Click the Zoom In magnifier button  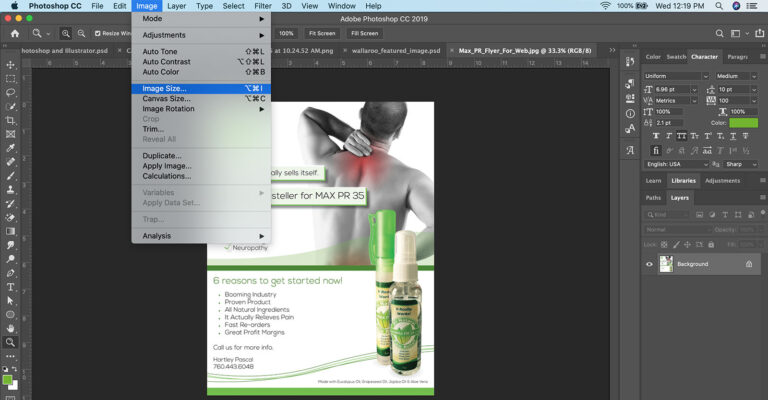65,33
